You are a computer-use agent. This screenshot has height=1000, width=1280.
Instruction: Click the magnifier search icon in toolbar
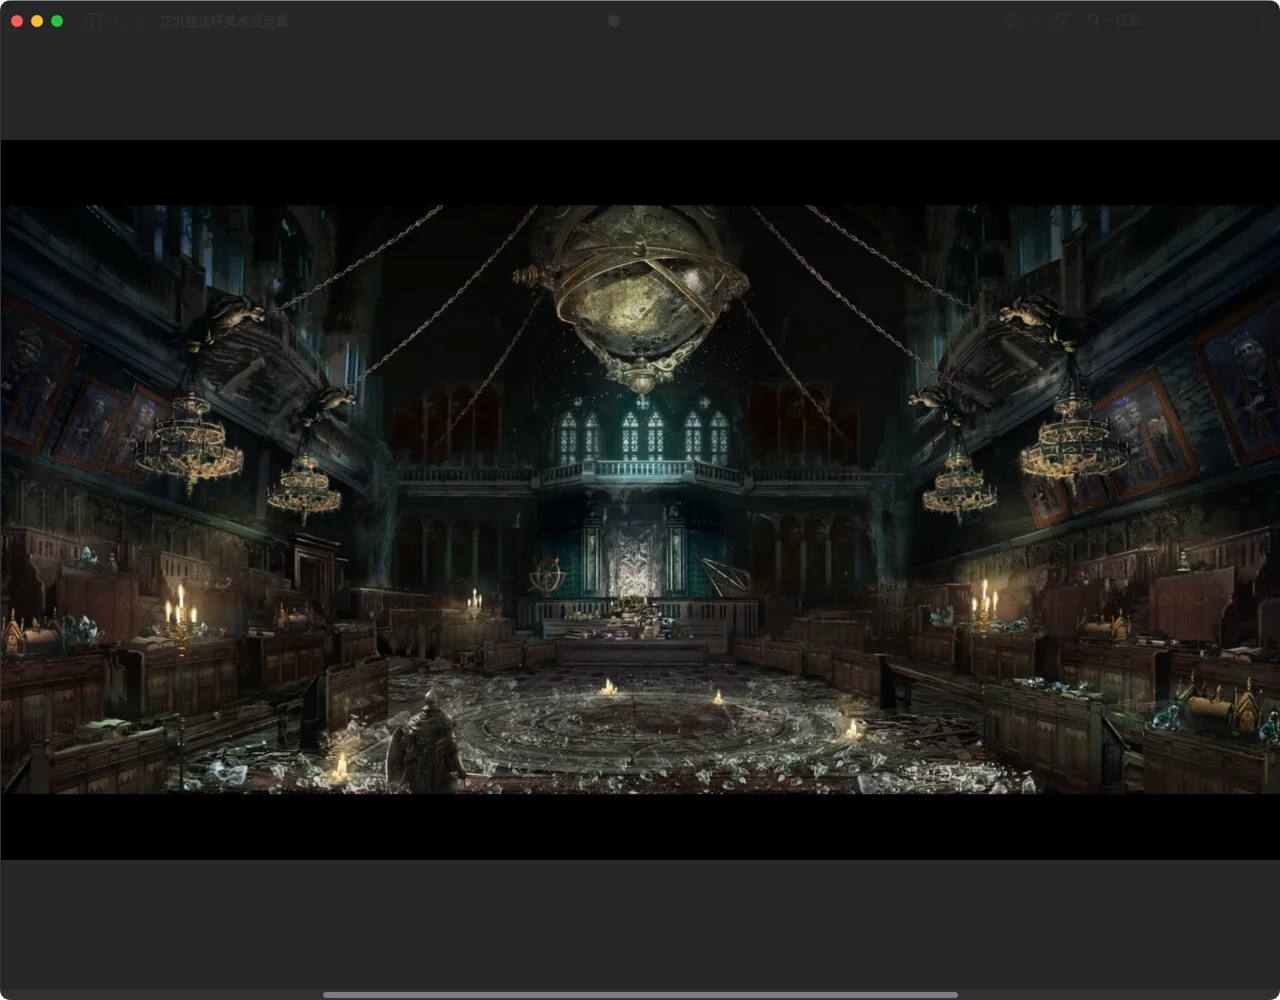pos(1093,20)
